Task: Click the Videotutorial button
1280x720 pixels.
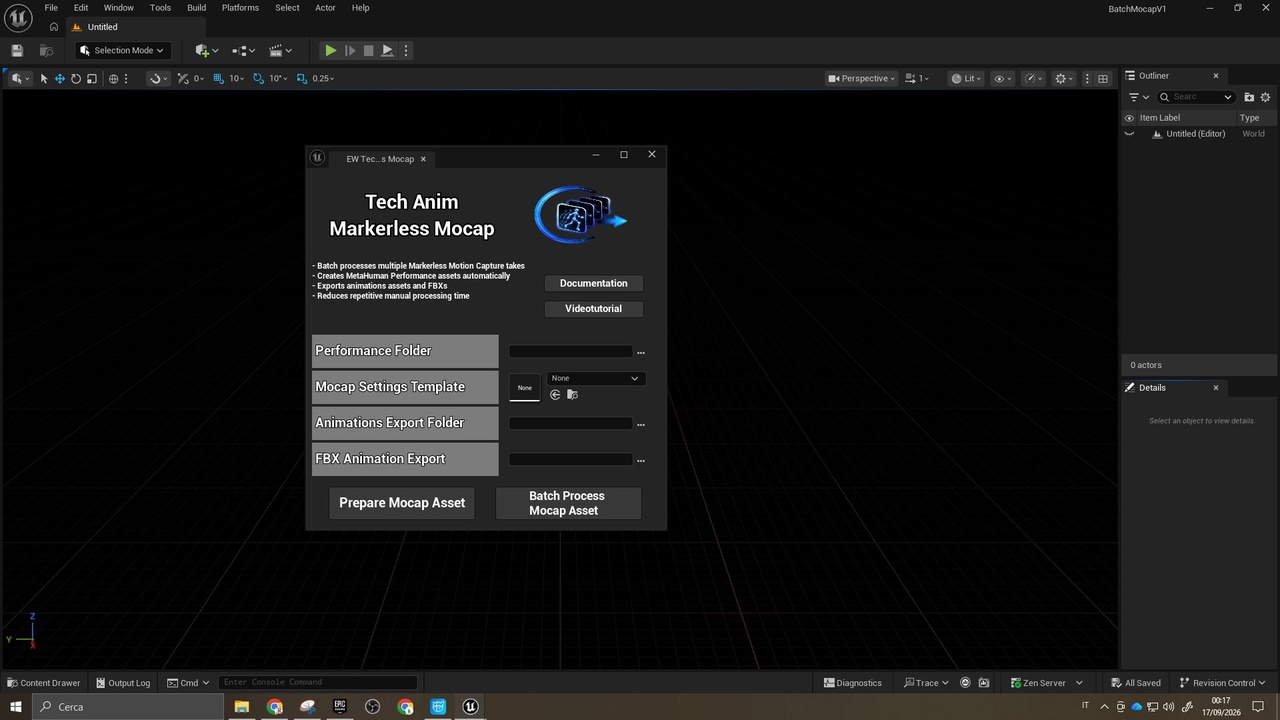Action: click(x=594, y=309)
